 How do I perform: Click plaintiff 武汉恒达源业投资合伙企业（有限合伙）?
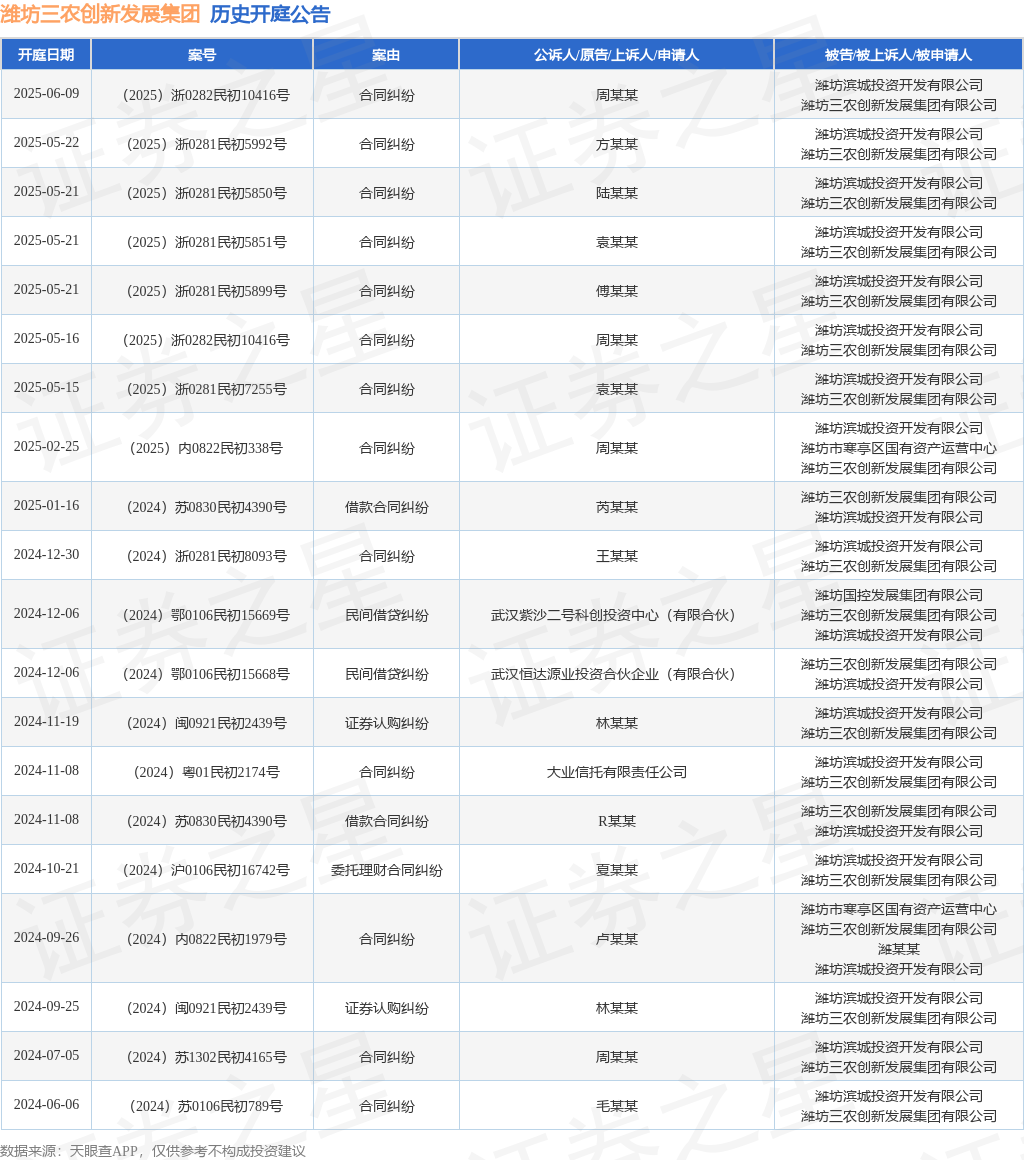(616, 675)
